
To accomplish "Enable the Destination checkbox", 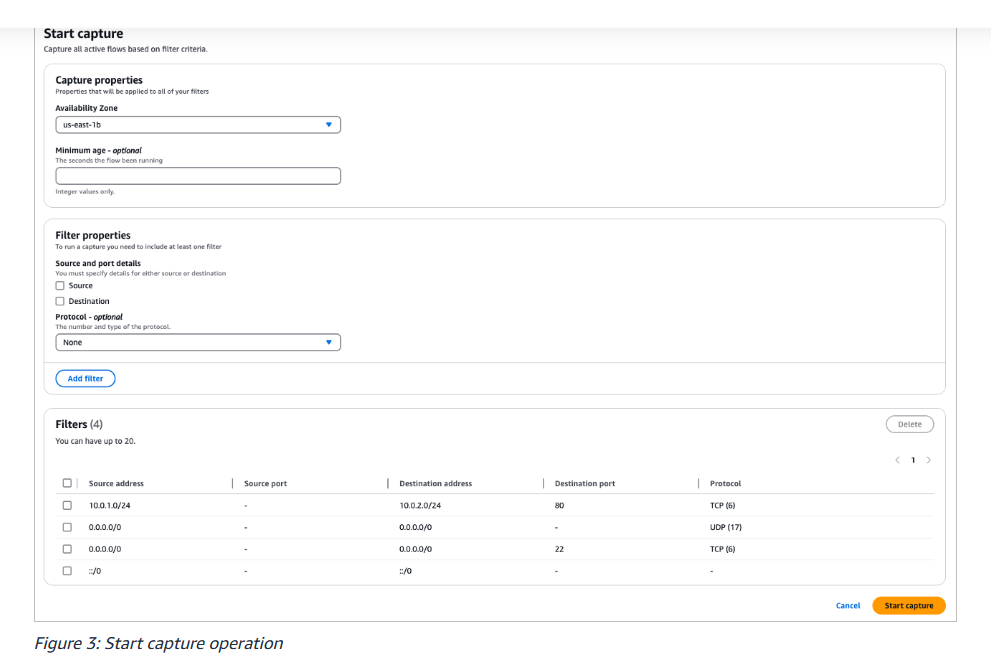I will click(x=60, y=301).
